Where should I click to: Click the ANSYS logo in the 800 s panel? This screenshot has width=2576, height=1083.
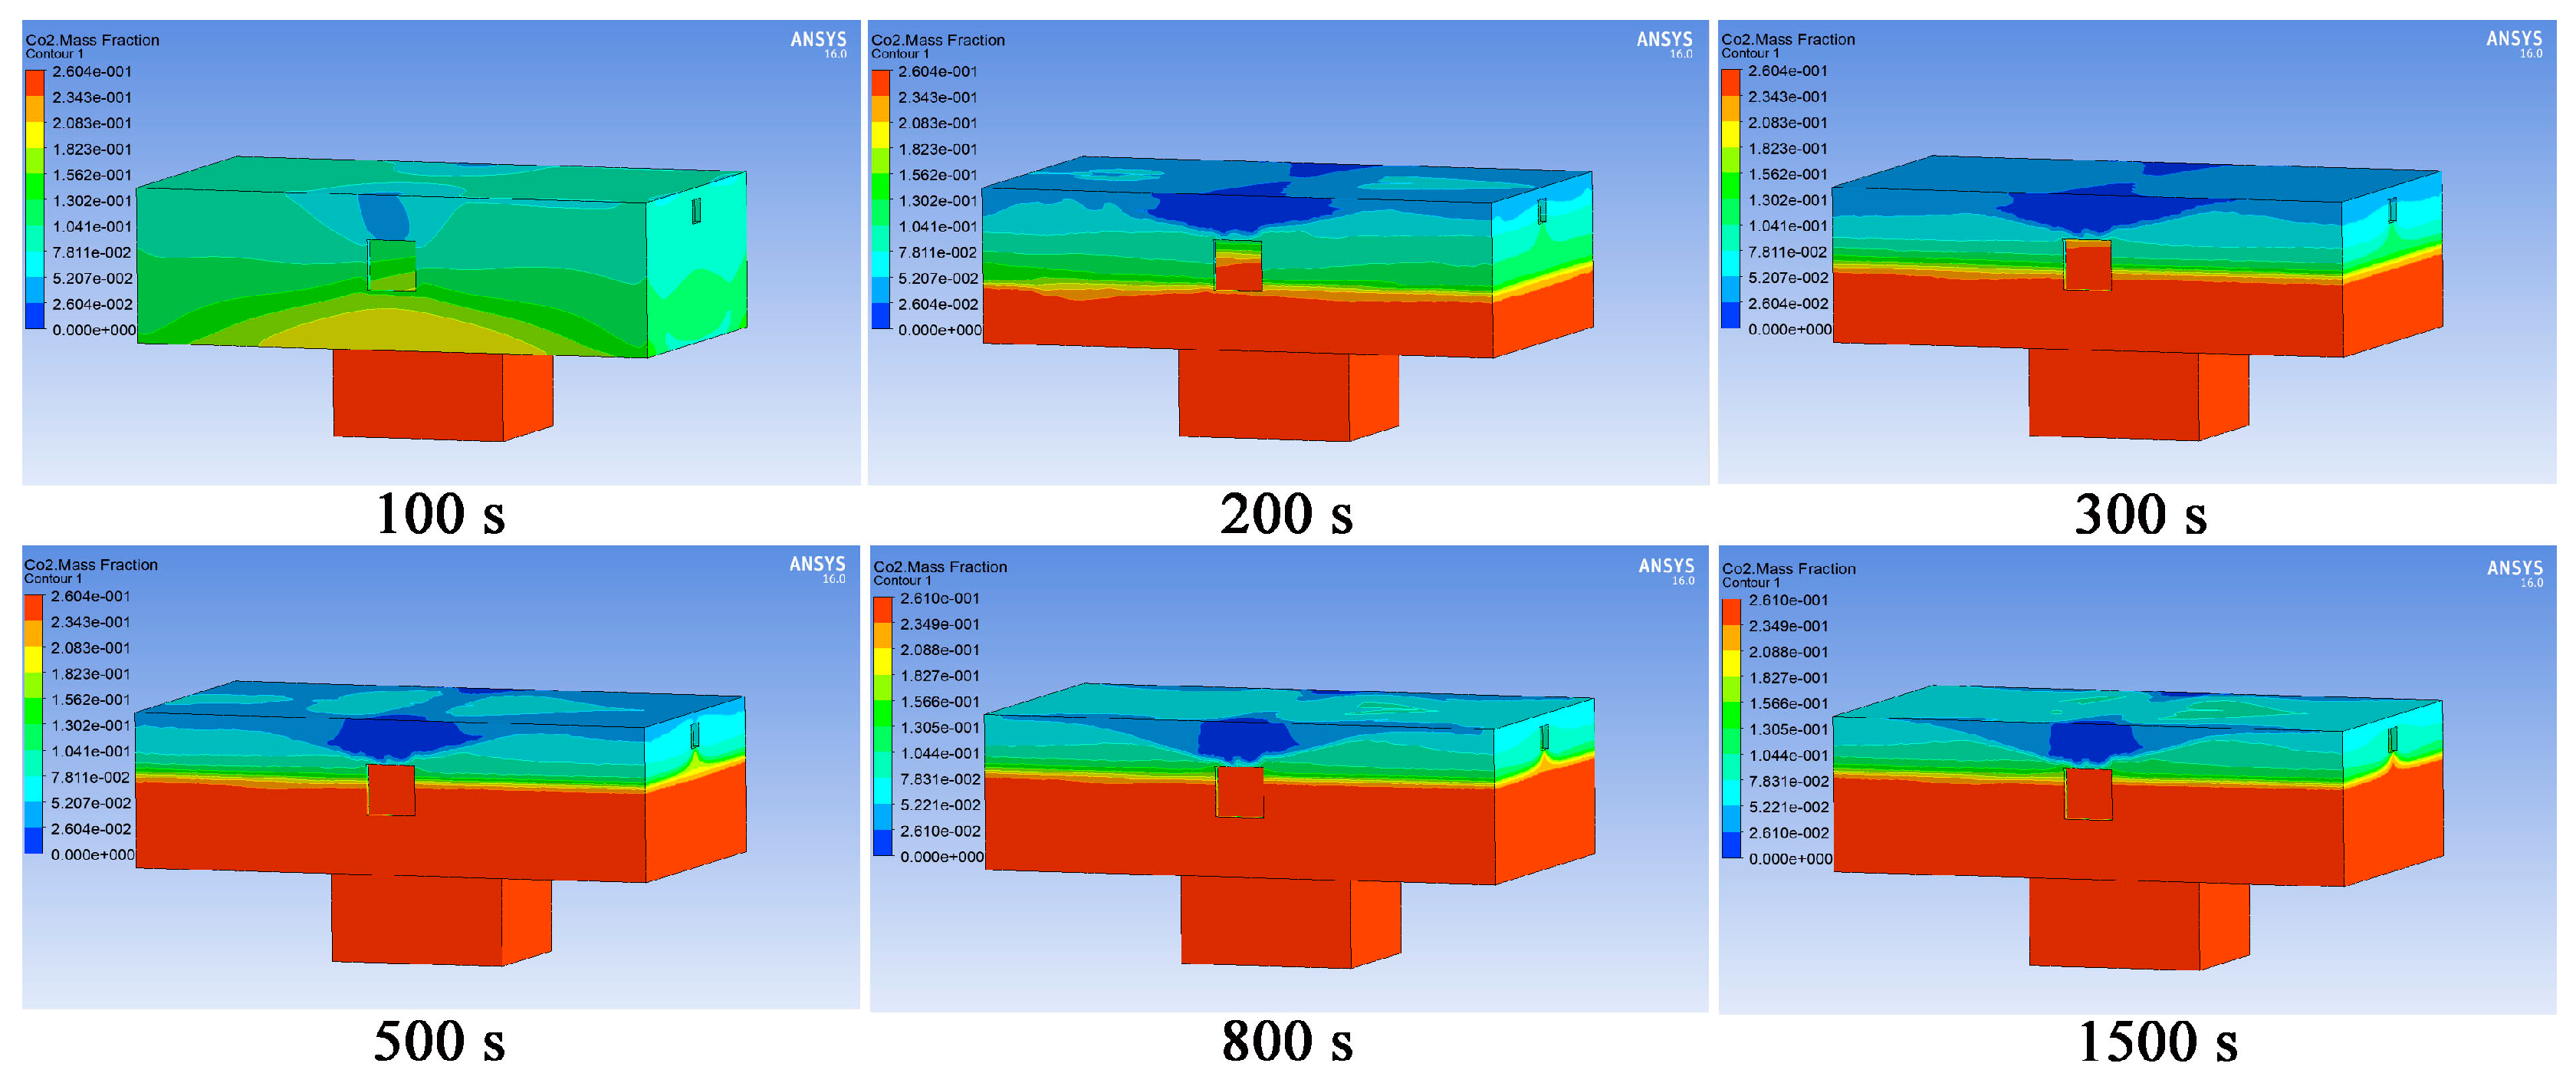tap(1666, 567)
